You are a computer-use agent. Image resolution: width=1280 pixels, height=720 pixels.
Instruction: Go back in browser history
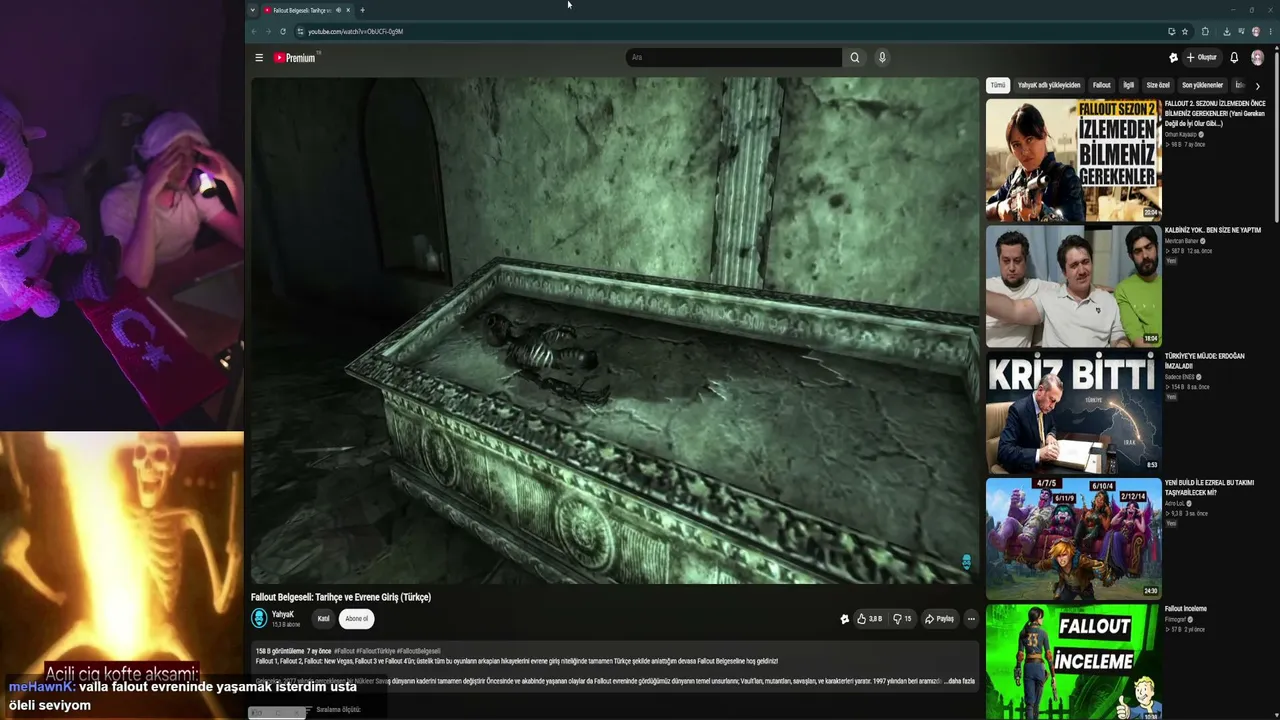coord(253,32)
